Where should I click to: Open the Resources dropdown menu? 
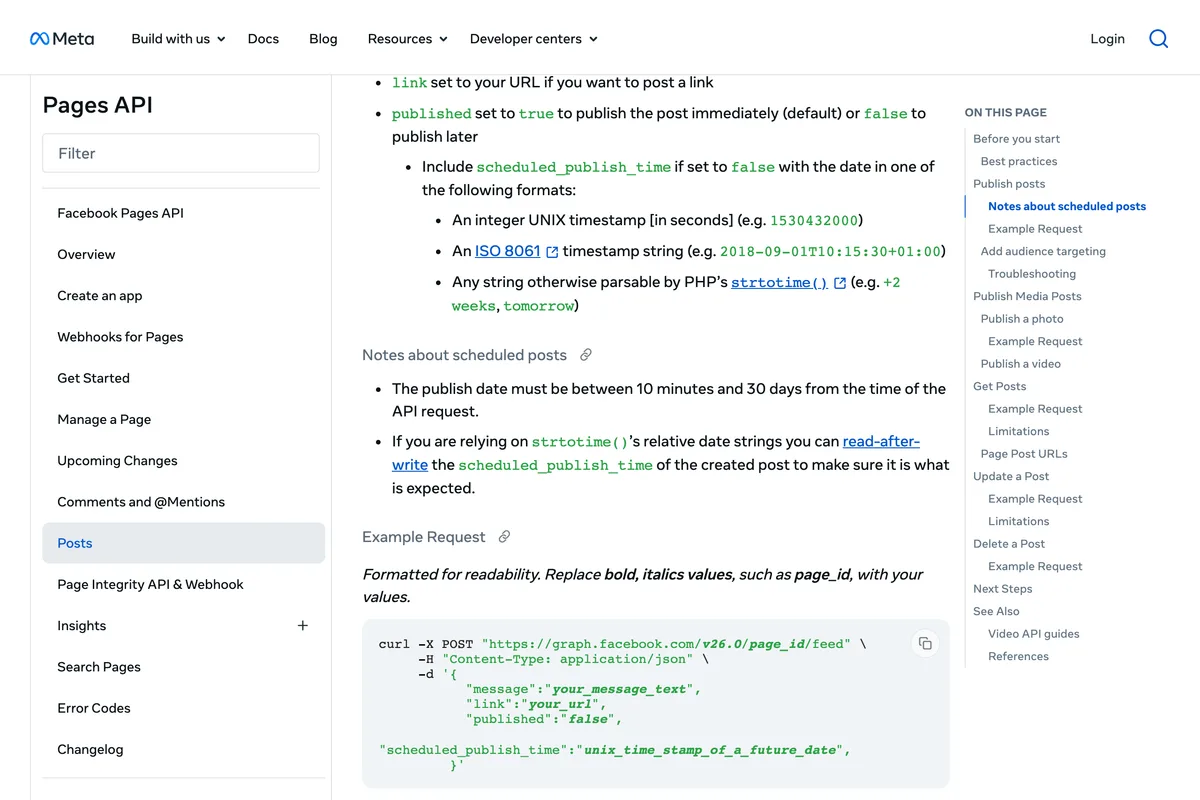click(x=407, y=39)
